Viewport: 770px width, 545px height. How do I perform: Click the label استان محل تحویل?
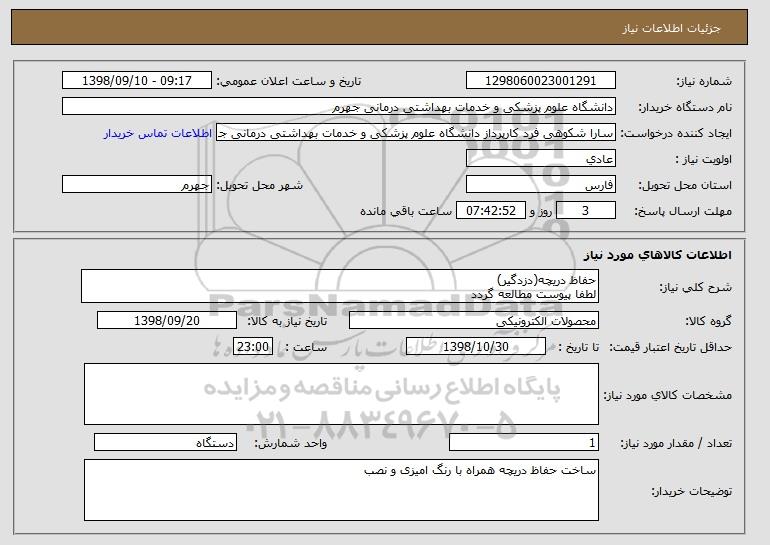pos(685,186)
